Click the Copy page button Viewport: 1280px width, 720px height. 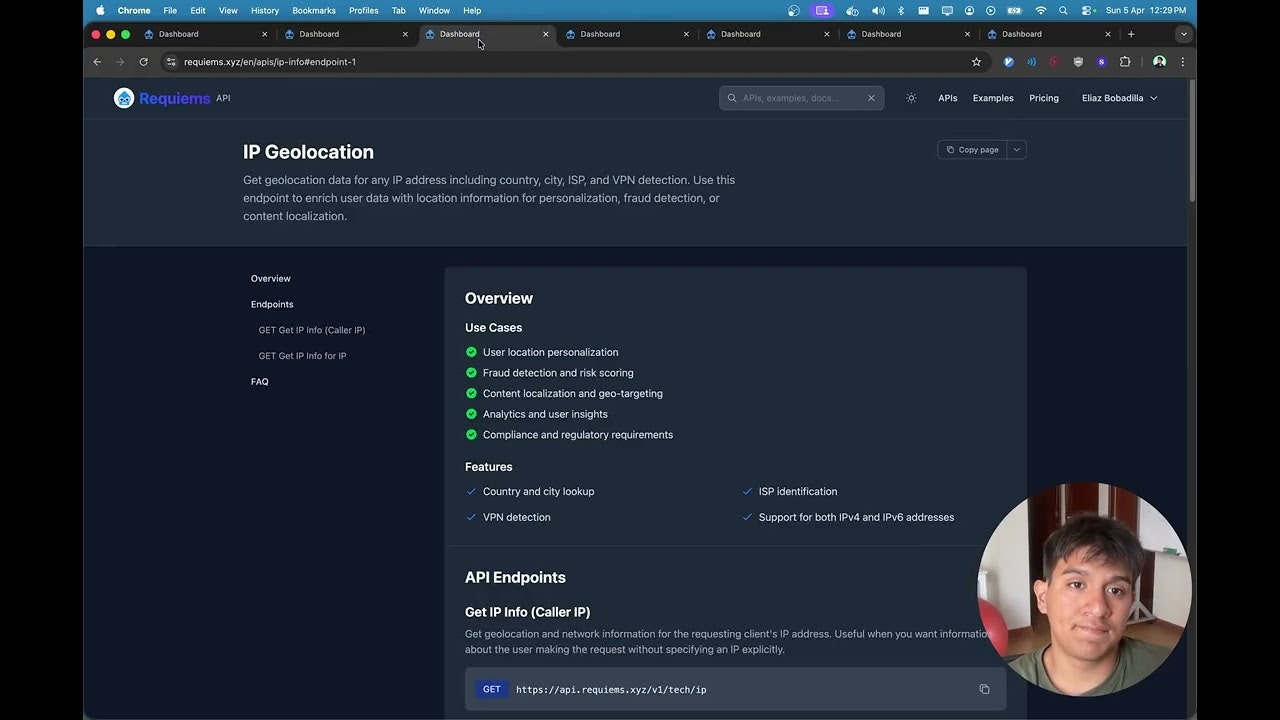(x=972, y=149)
